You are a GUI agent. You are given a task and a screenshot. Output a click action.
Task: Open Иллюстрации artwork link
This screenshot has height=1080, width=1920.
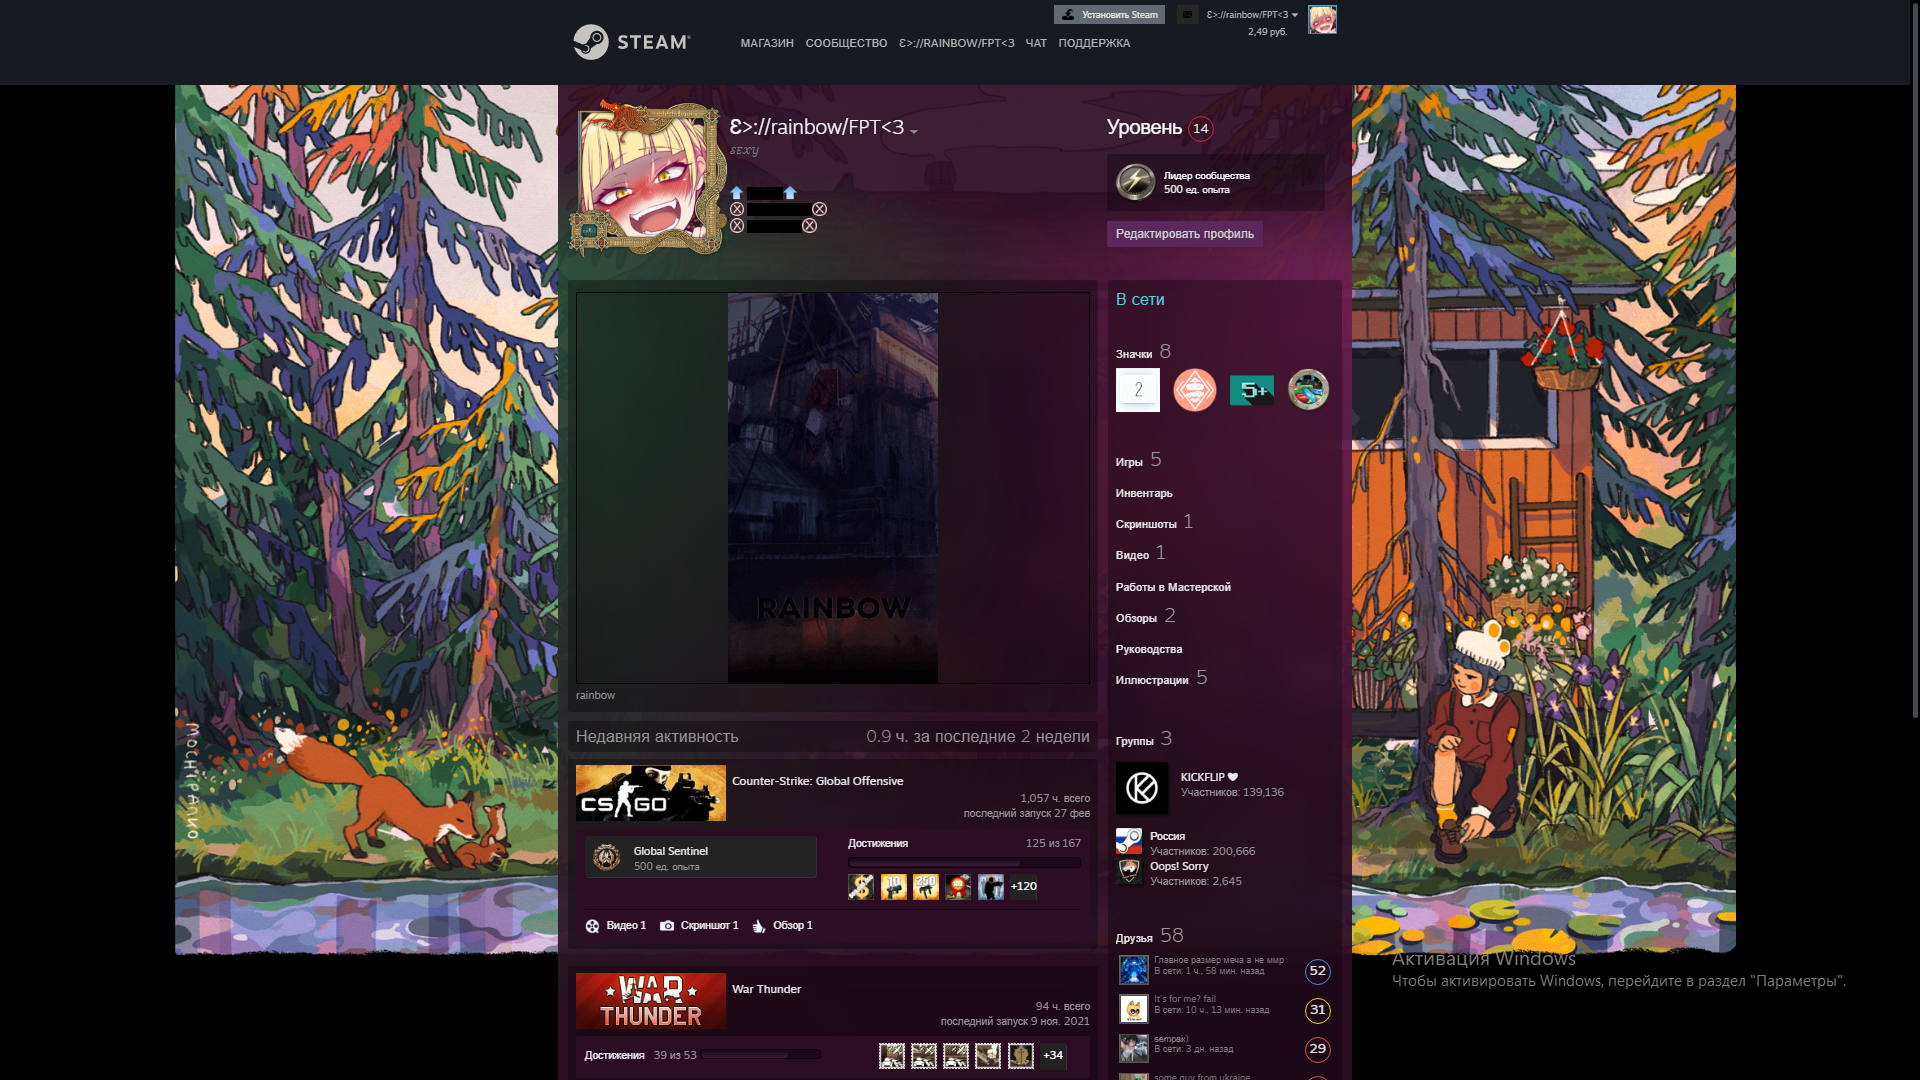click(x=1152, y=680)
